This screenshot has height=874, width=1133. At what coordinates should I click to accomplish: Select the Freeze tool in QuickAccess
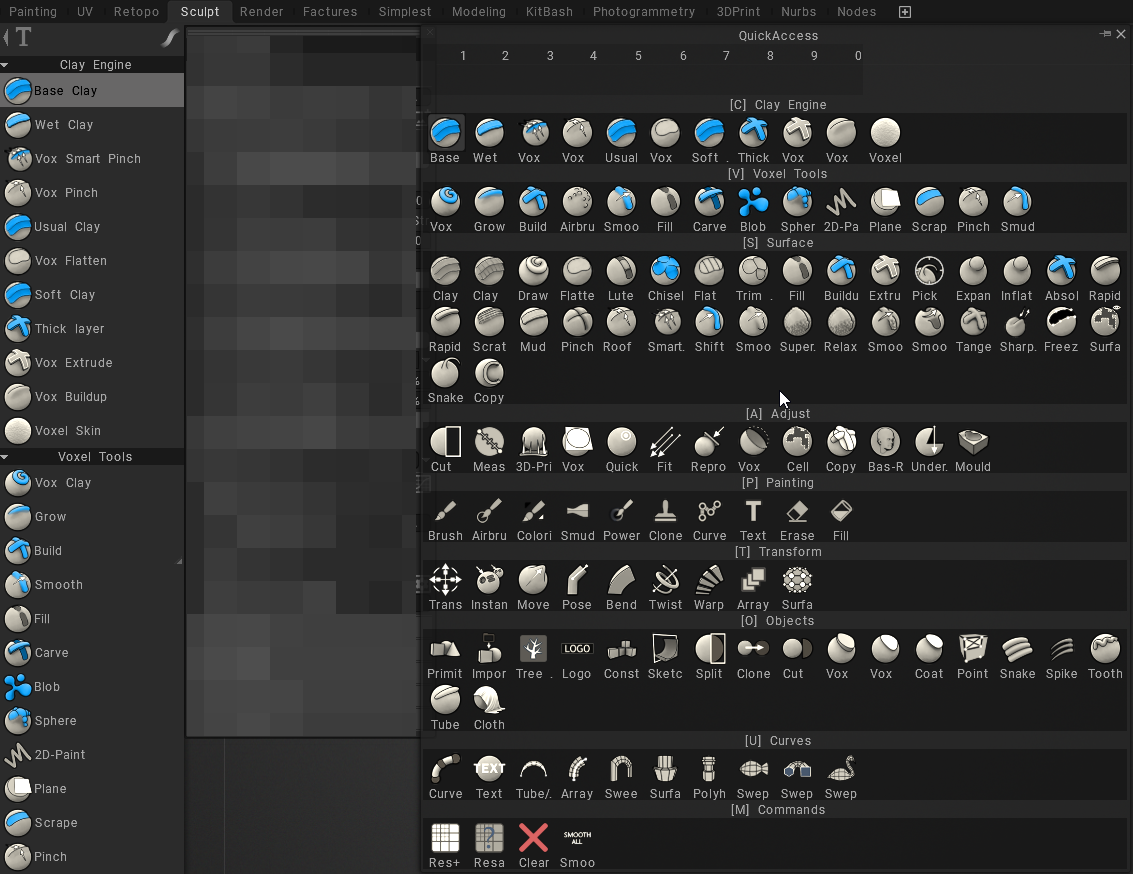1061,323
